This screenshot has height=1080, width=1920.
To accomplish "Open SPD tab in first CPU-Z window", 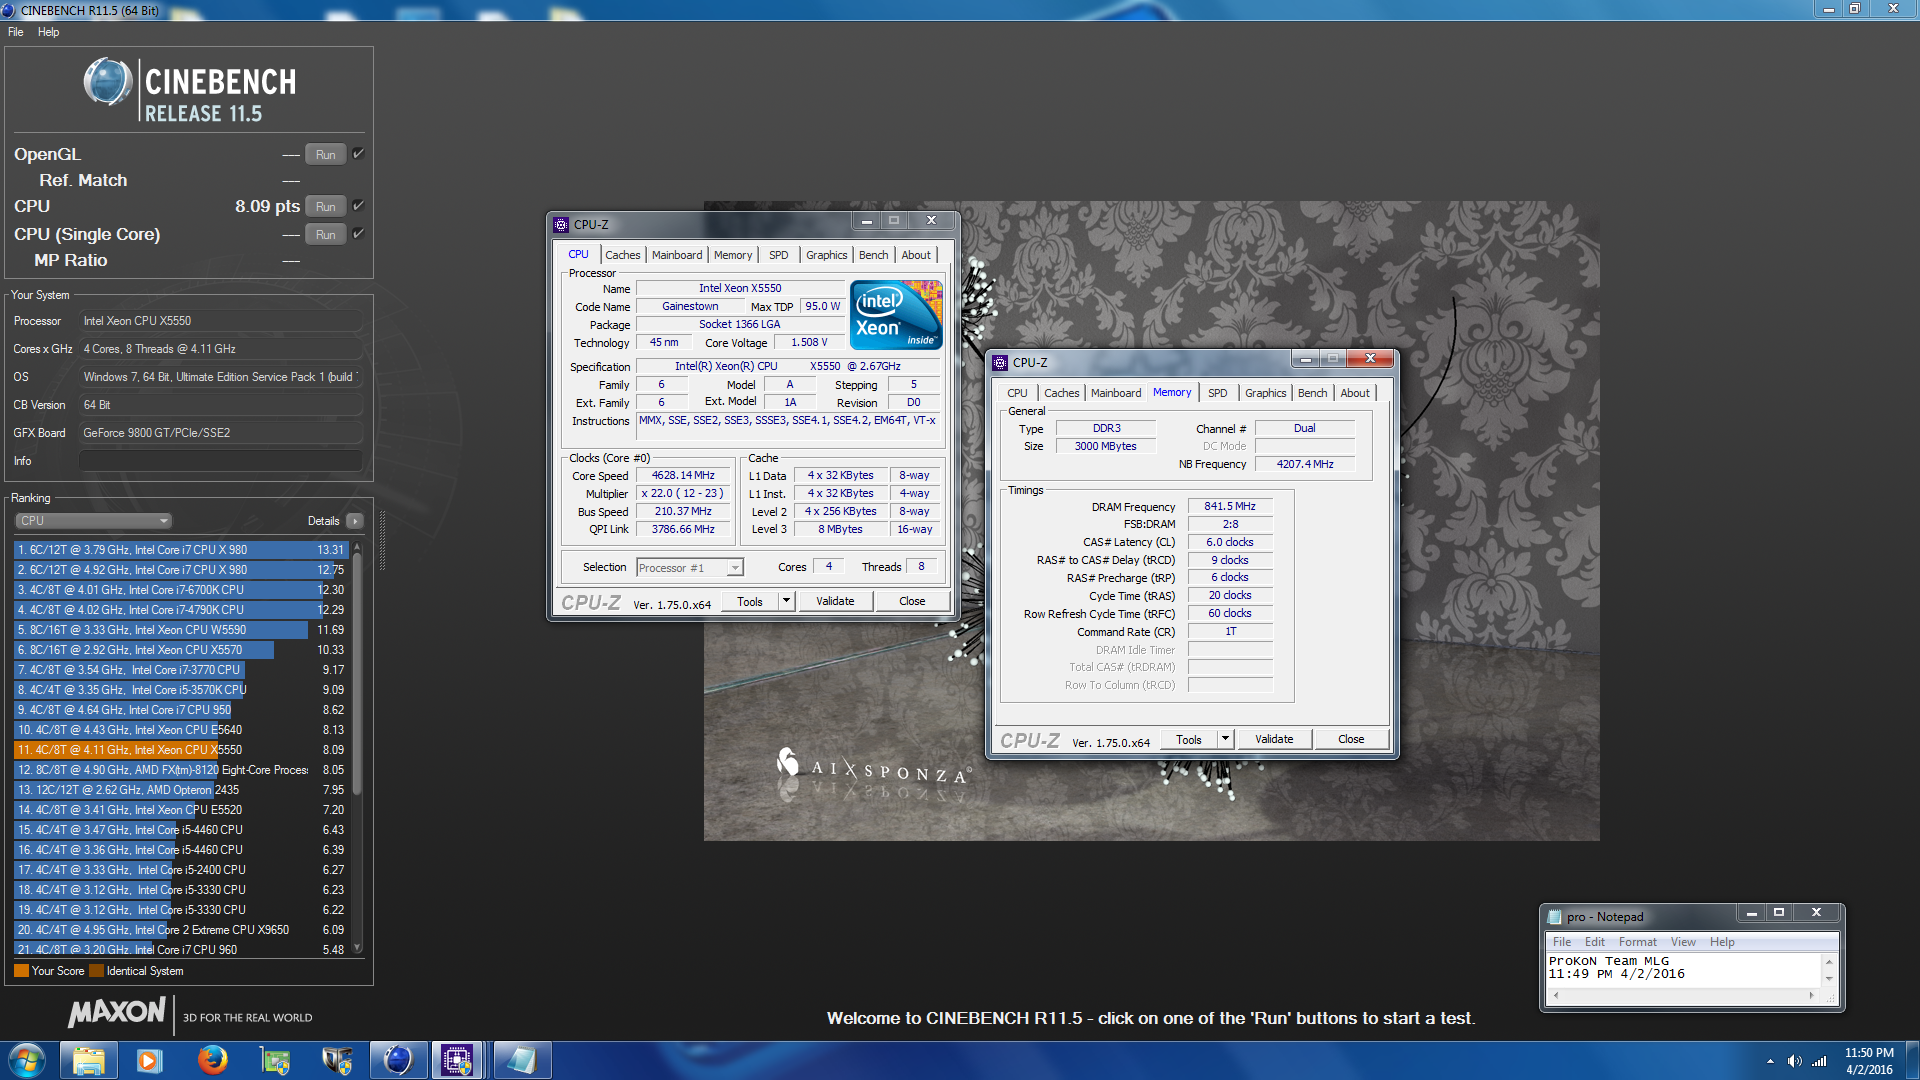I will coord(779,255).
